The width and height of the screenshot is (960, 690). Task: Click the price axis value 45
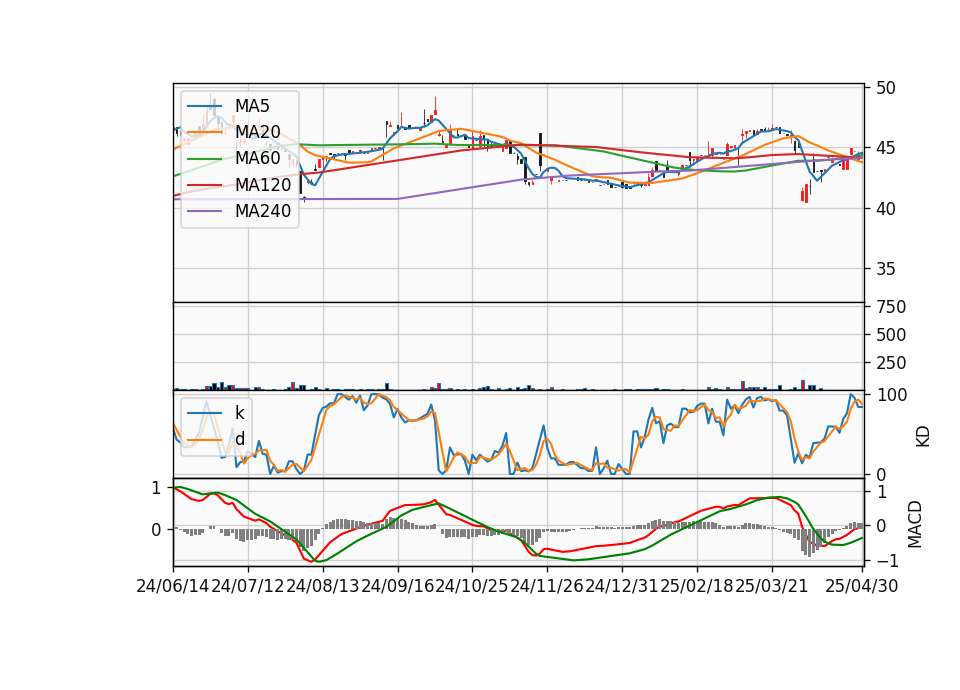pos(885,148)
